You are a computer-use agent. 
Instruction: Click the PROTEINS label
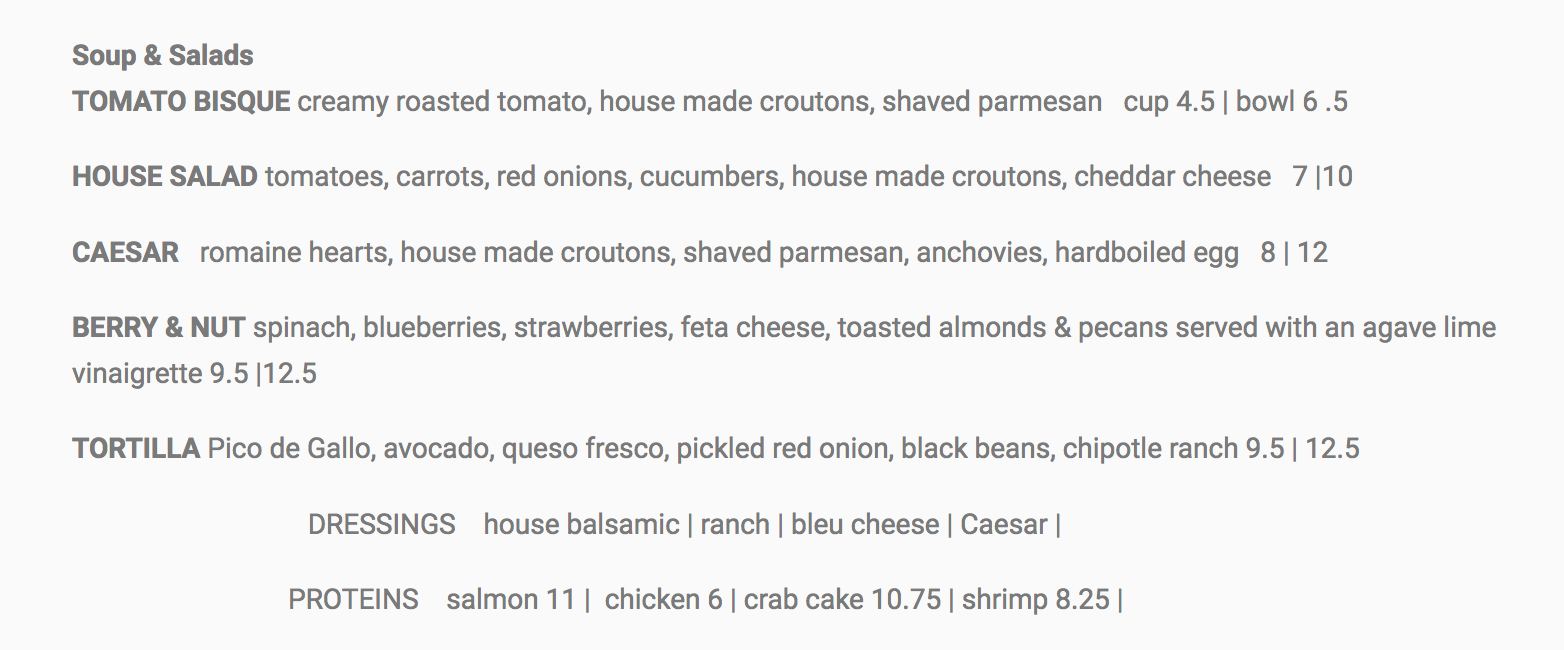coord(353,599)
